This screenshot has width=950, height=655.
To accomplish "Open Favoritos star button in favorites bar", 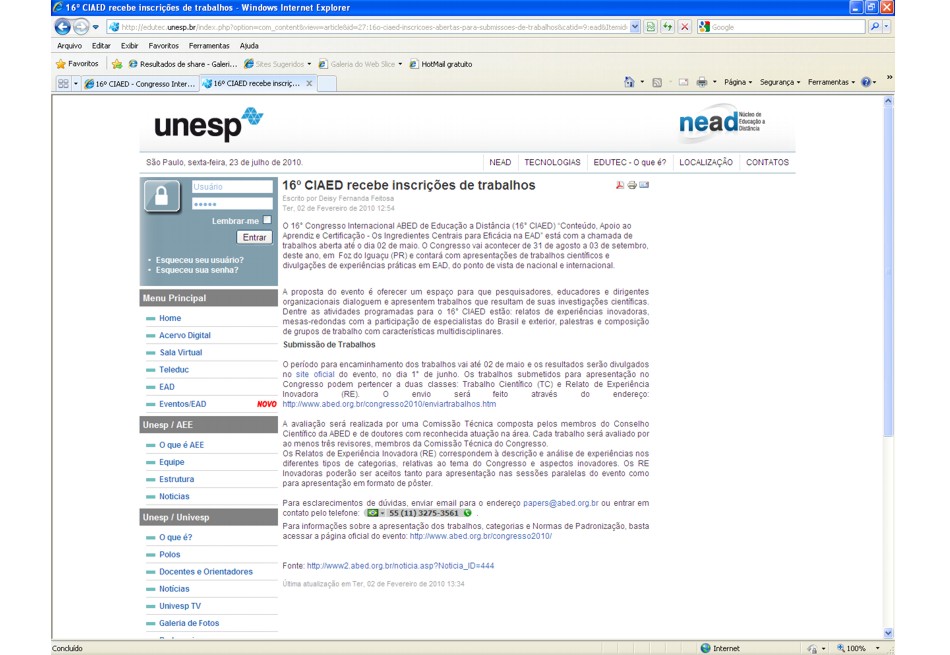I will (77, 64).
